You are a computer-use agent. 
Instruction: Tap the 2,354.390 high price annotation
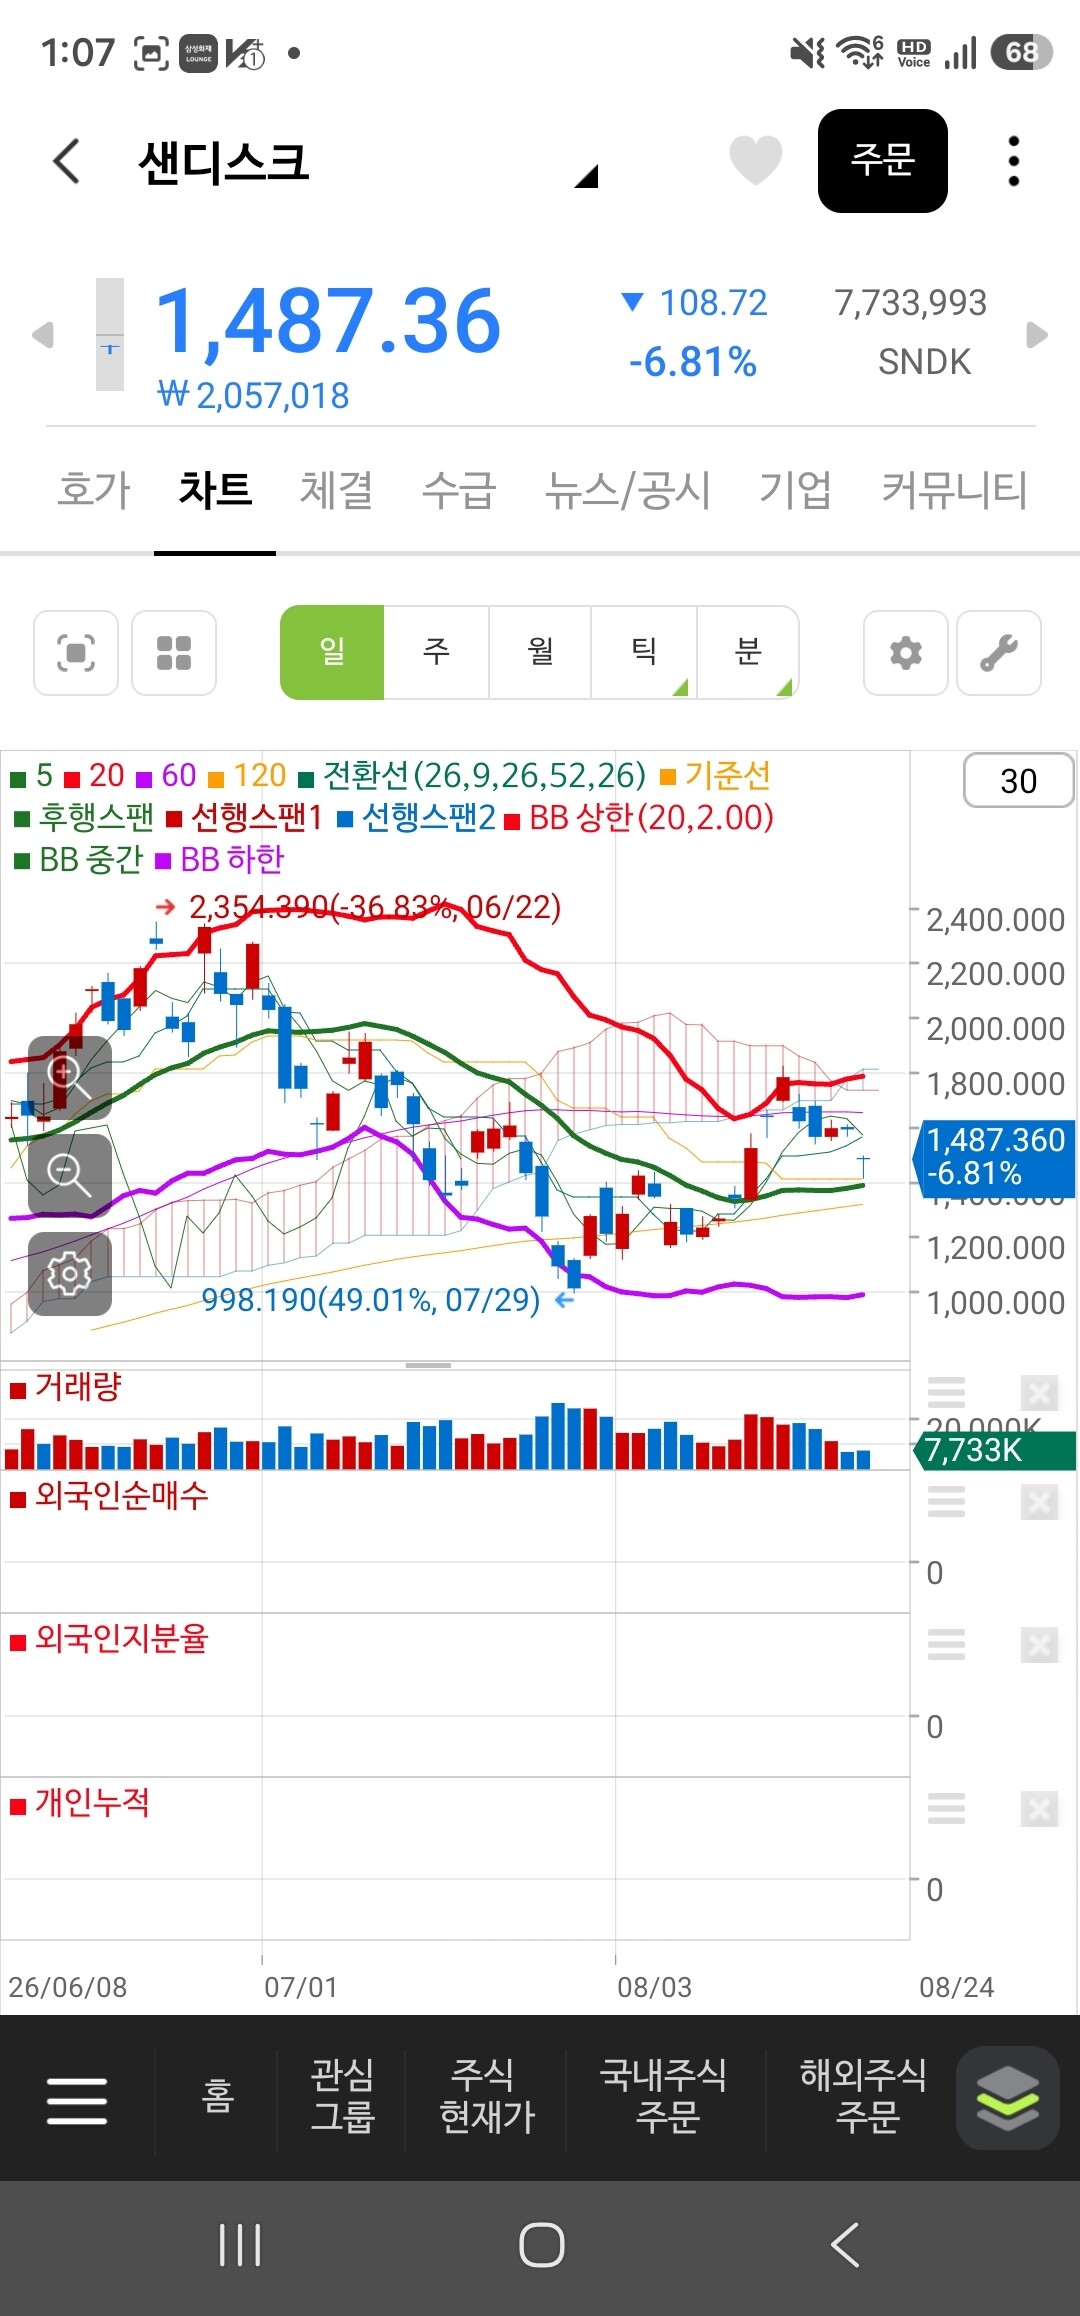pos(374,907)
